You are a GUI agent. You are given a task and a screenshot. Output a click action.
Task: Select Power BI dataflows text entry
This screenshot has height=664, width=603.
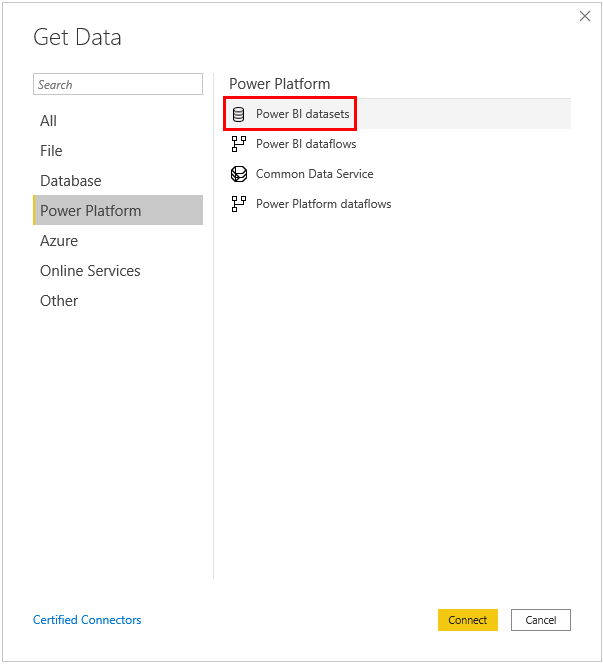[x=306, y=144]
